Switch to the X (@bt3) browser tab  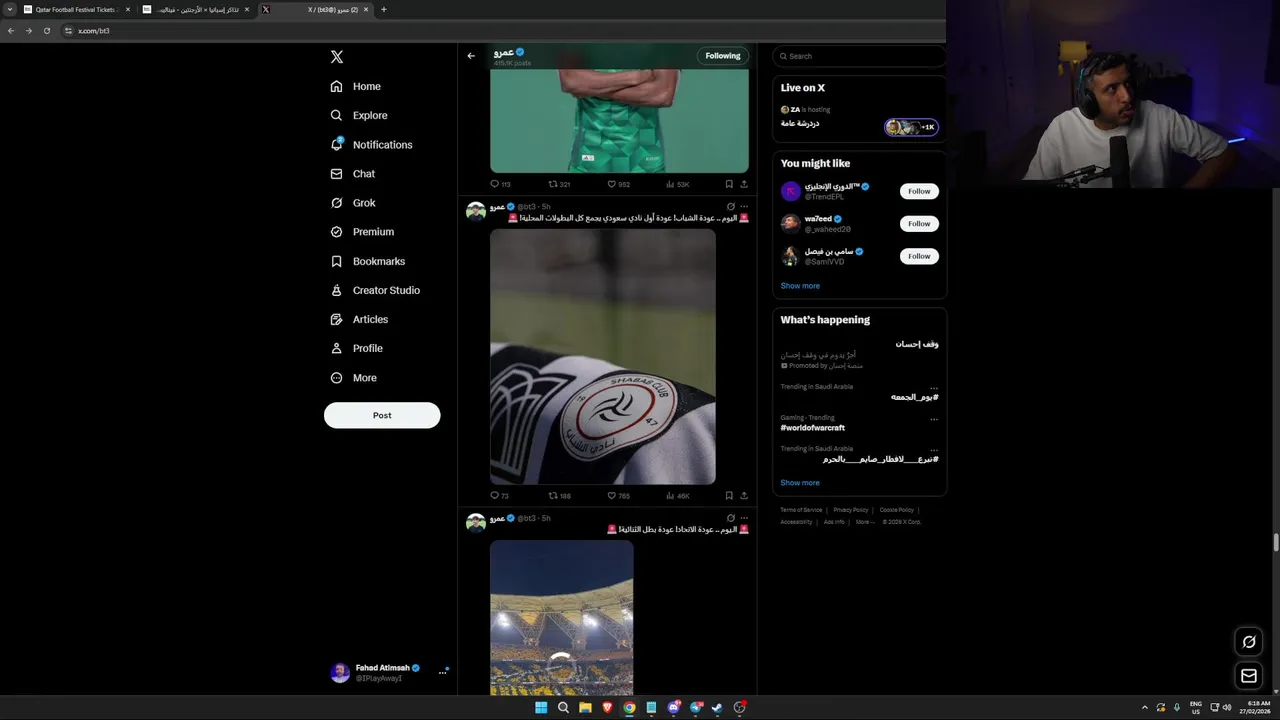tap(316, 10)
